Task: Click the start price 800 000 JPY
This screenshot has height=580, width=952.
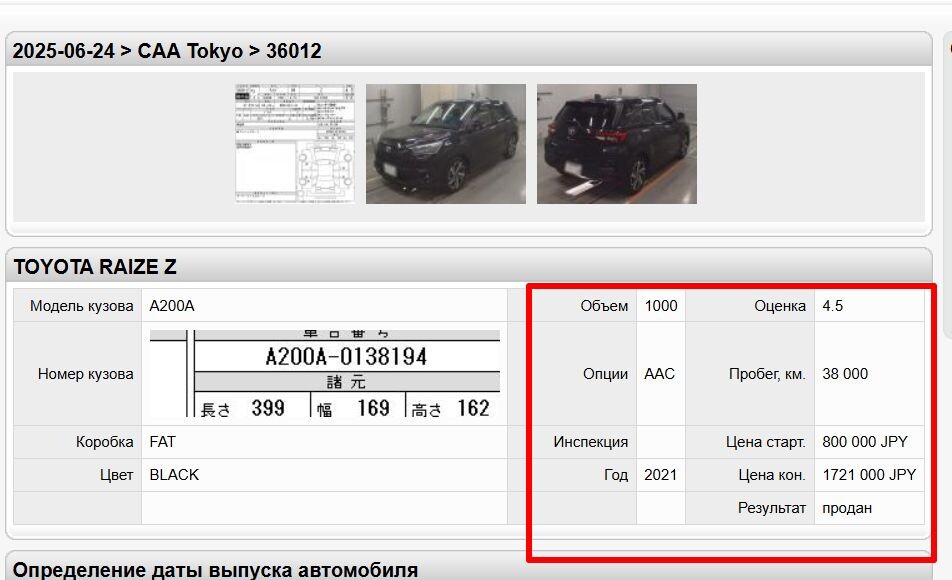Action: point(865,442)
